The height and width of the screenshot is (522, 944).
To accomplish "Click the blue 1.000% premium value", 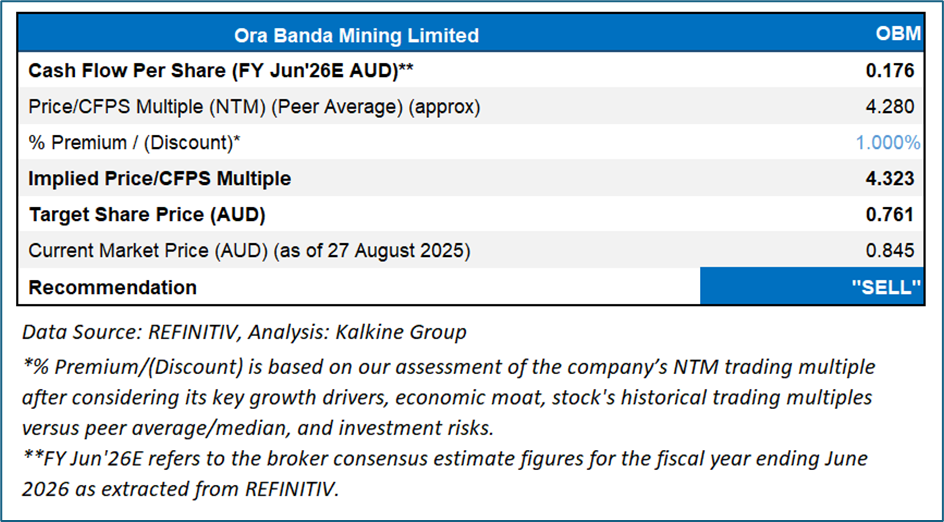I will (887, 143).
